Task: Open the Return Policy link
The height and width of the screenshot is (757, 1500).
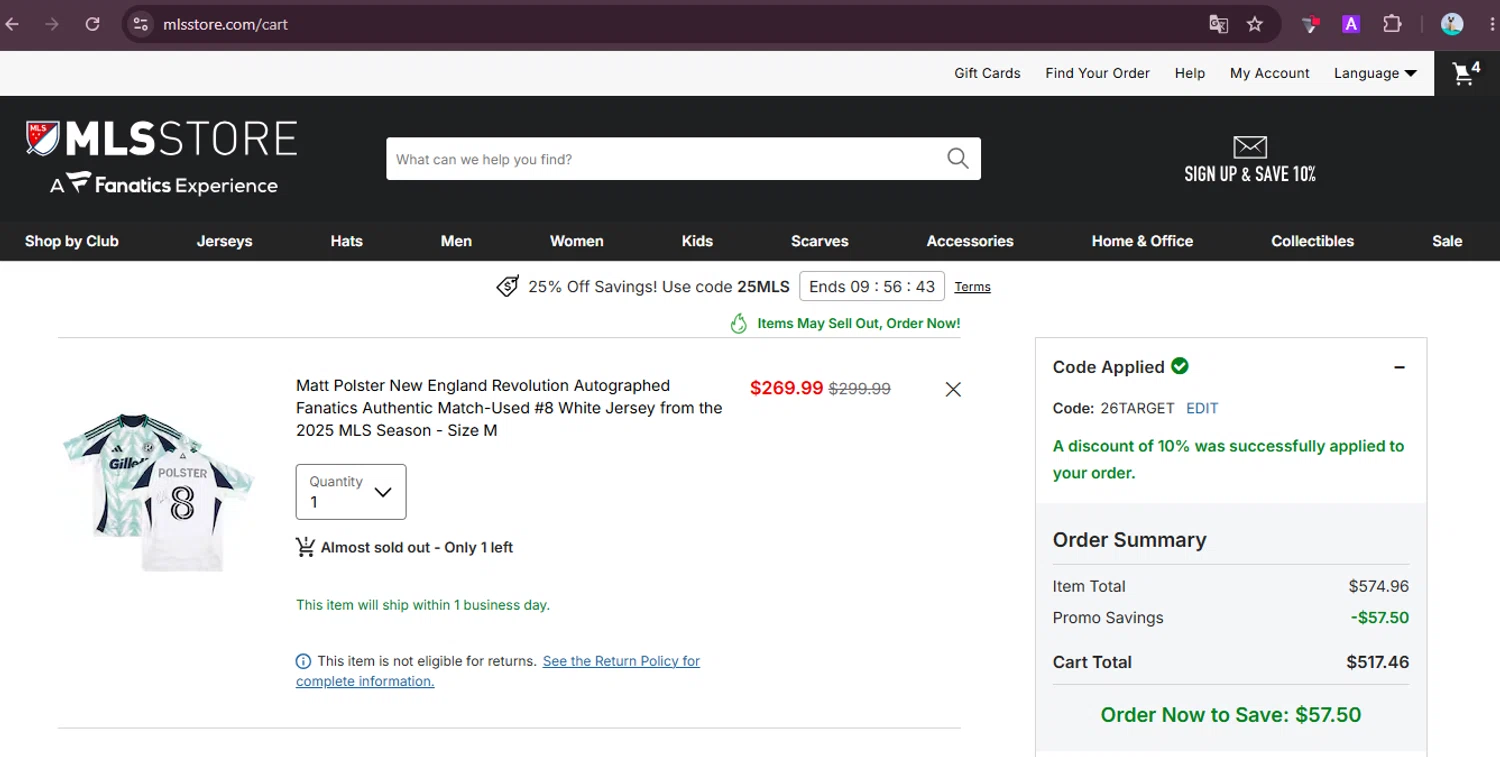Action: [498, 671]
